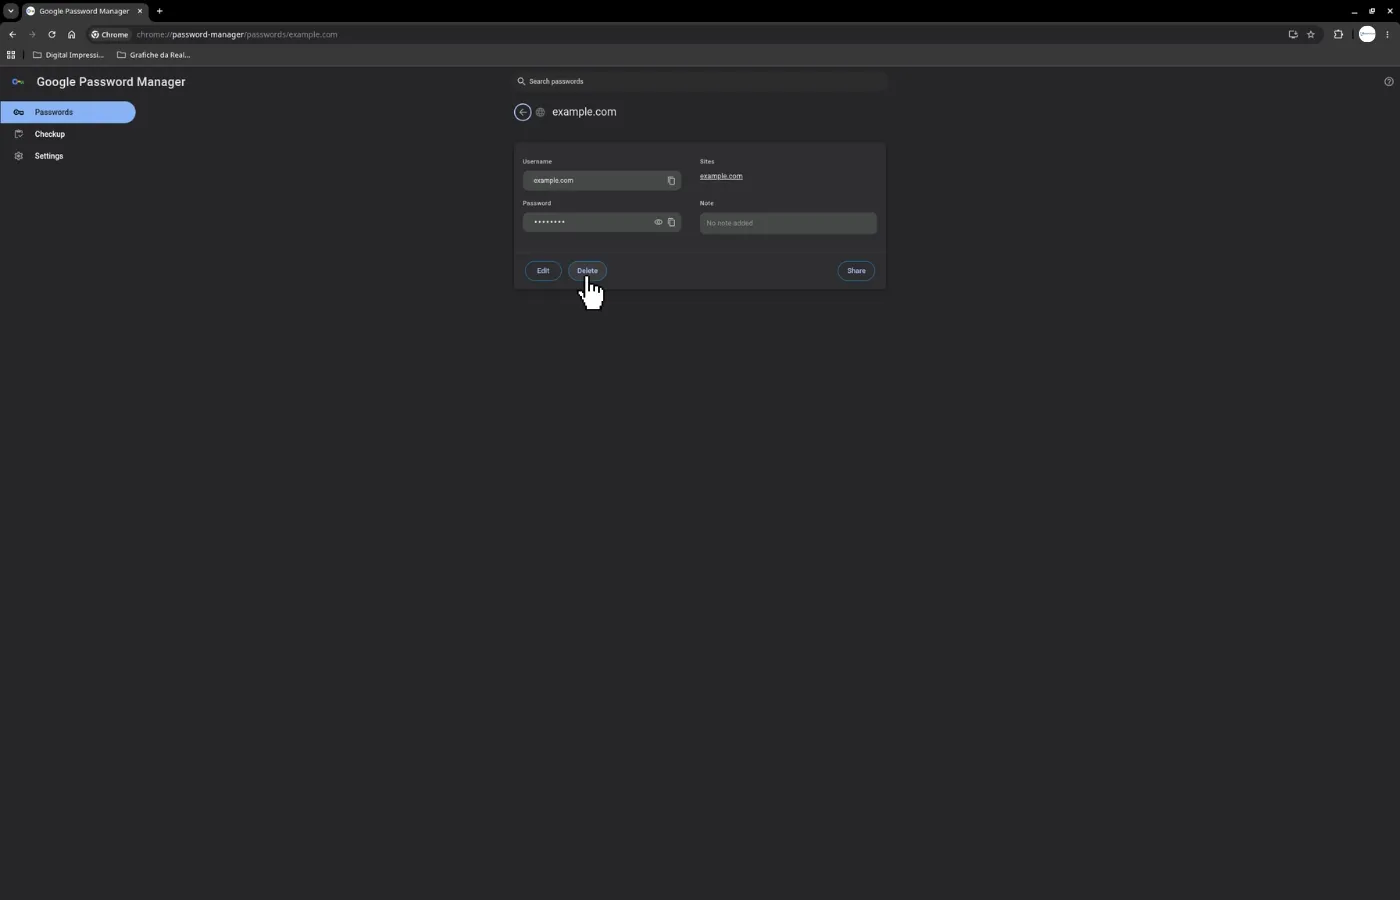This screenshot has height=900, width=1400.
Task: Open the Extensions puzzle icon
Action: 1338,34
